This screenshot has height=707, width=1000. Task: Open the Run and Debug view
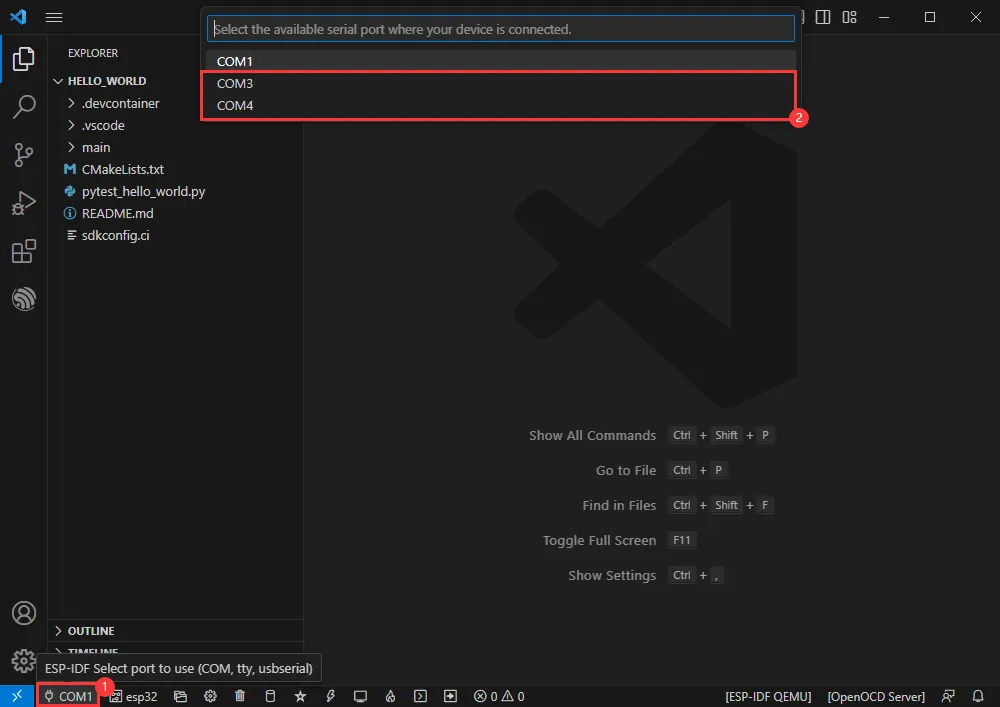click(x=24, y=203)
